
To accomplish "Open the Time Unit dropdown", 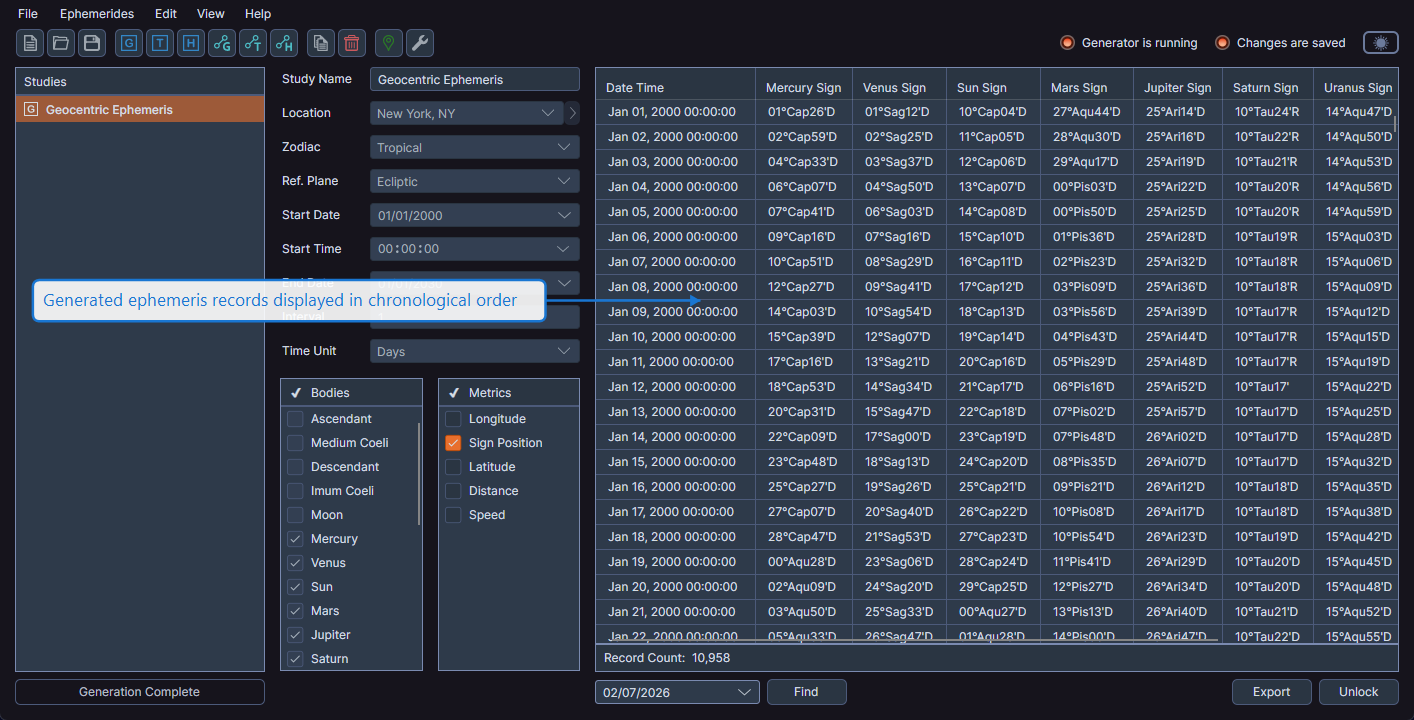I will click(x=474, y=351).
